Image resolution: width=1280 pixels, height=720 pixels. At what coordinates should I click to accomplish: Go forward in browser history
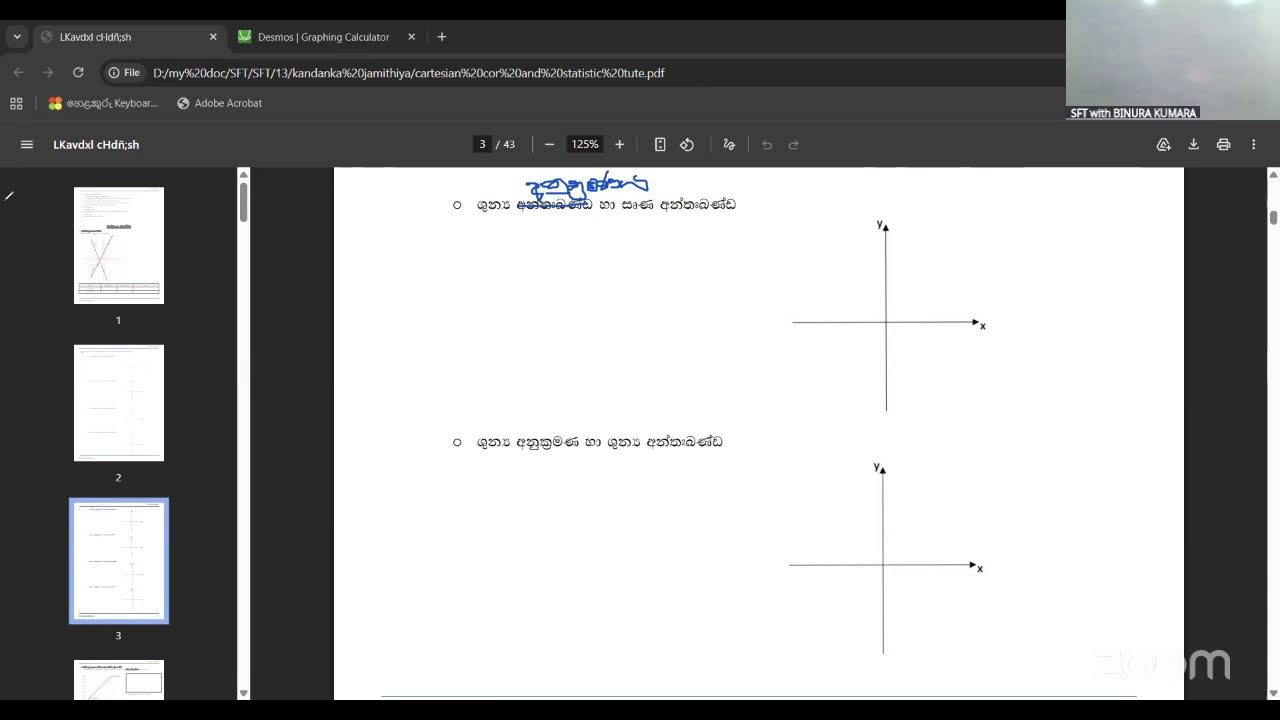tap(48, 73)
